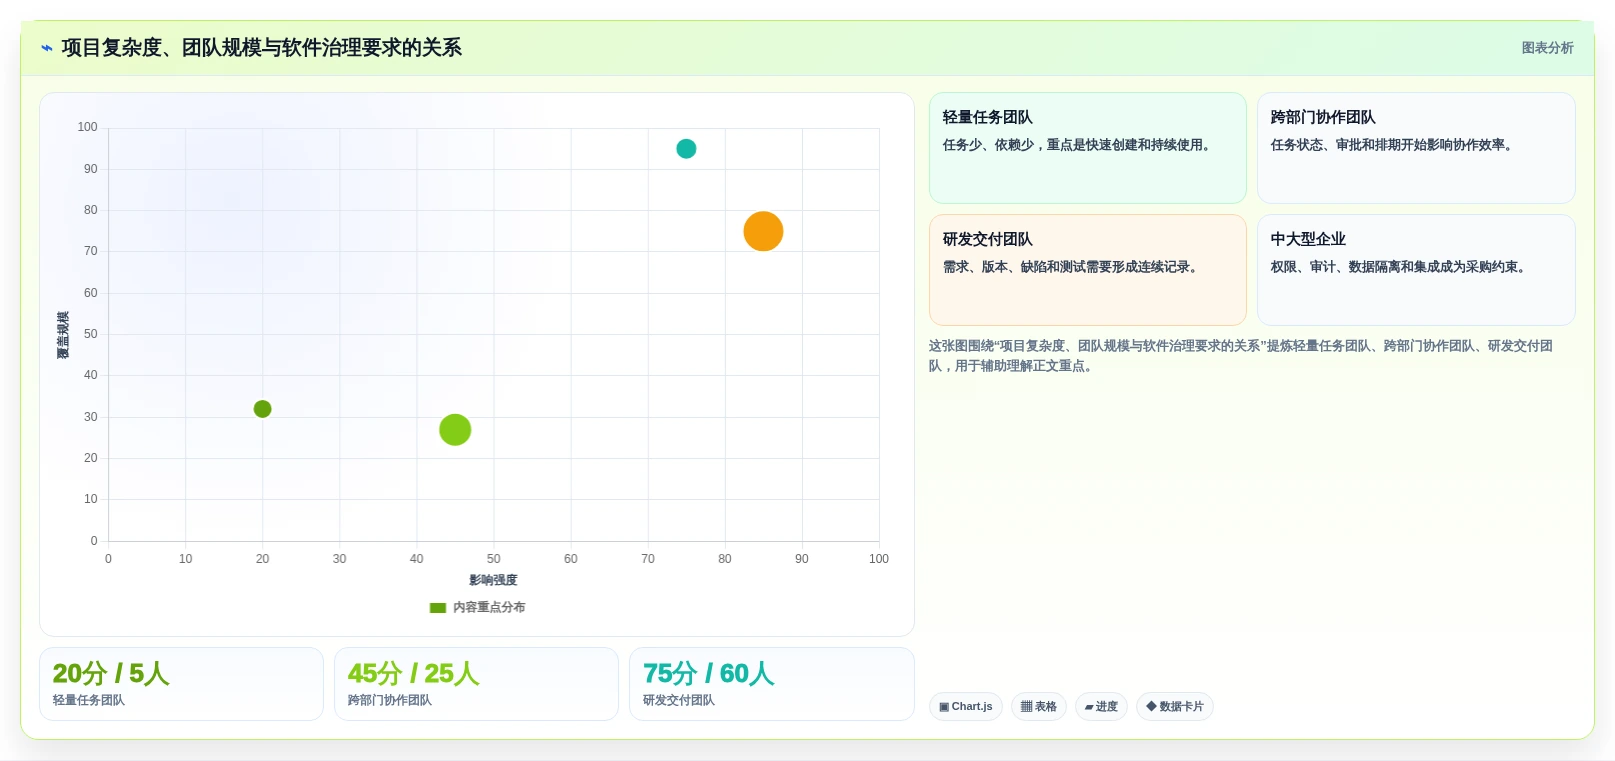Screen dimensions: 1615x761
Task: Open the 跨部门协作团队 card
Action: (x=1416, y=148)
